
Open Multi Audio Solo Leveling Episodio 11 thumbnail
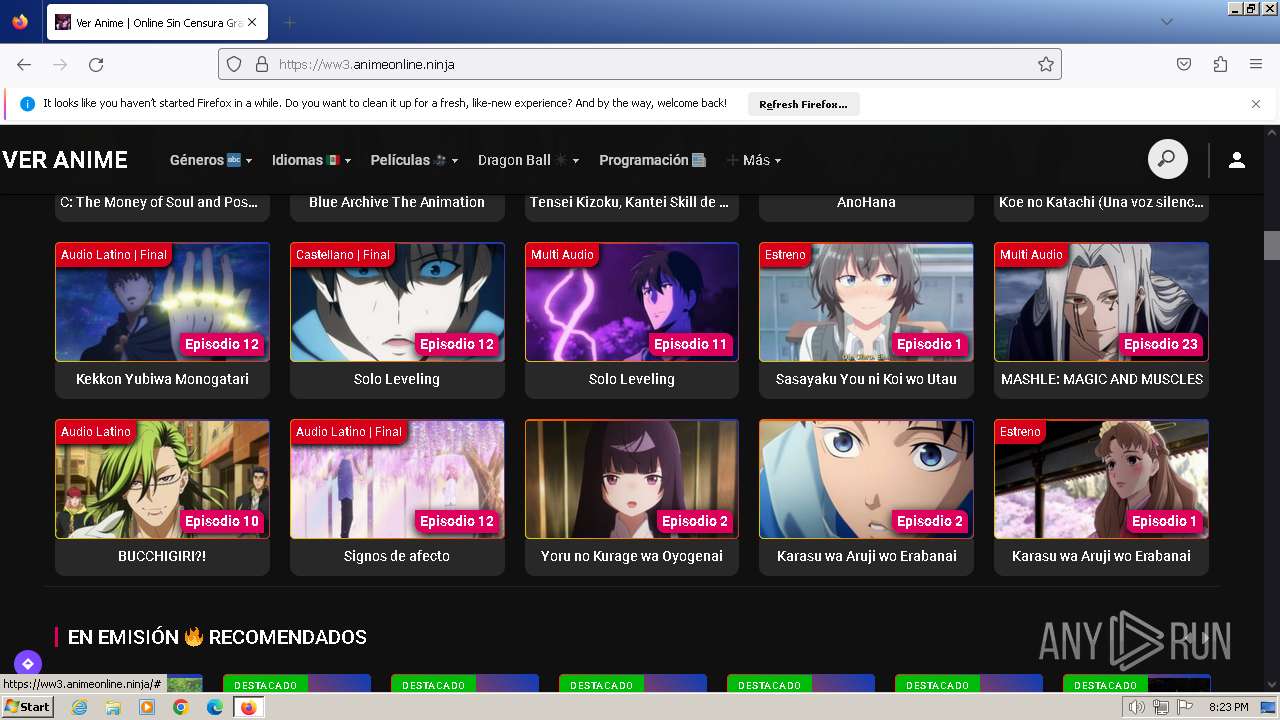click(x=632, y=302)
